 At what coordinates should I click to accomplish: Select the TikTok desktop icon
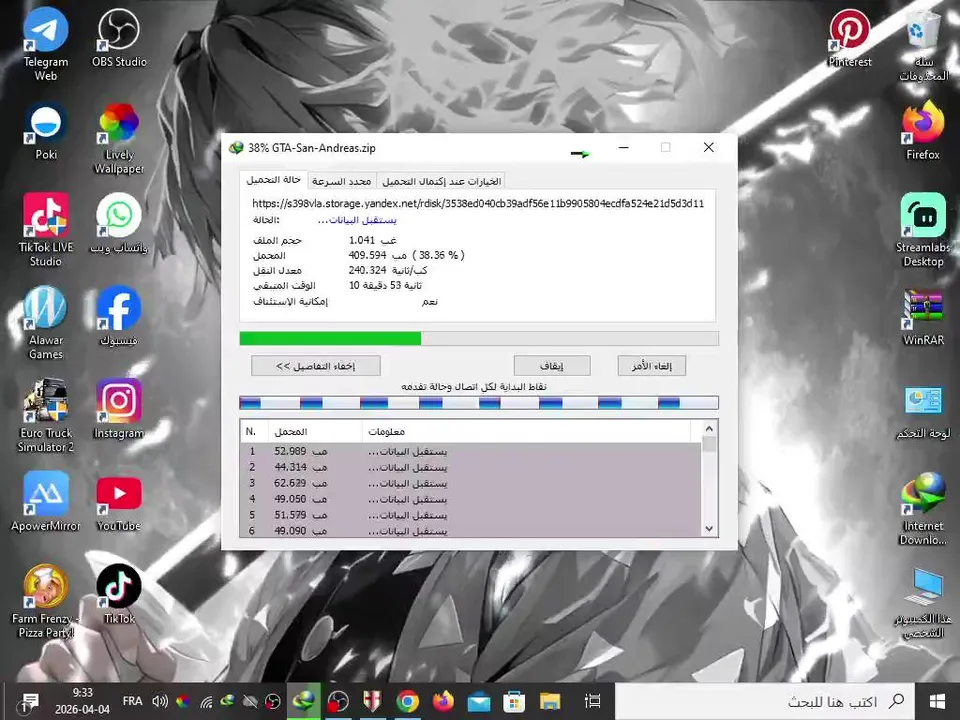coord(119,594)
